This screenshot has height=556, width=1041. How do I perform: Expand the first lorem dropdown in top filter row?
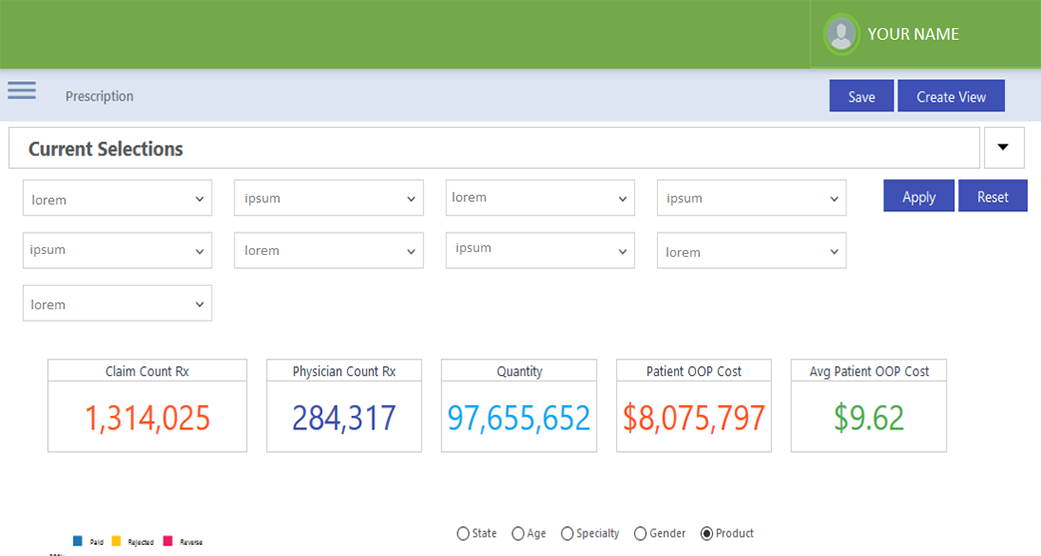pos(117,198)
